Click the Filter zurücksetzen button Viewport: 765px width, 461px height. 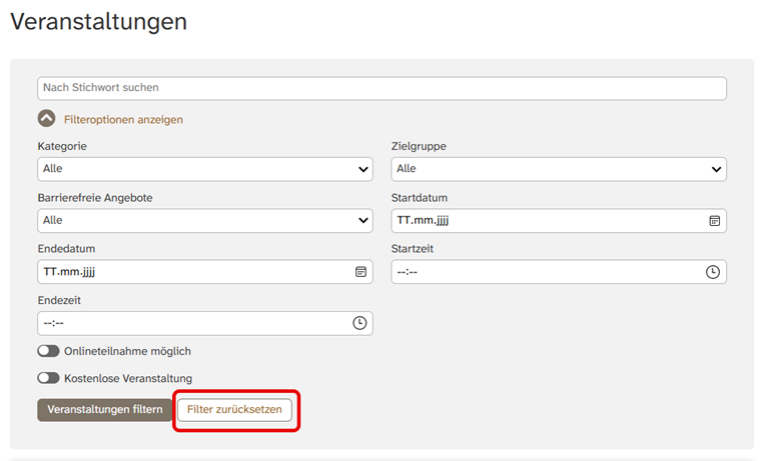[235, 410]
